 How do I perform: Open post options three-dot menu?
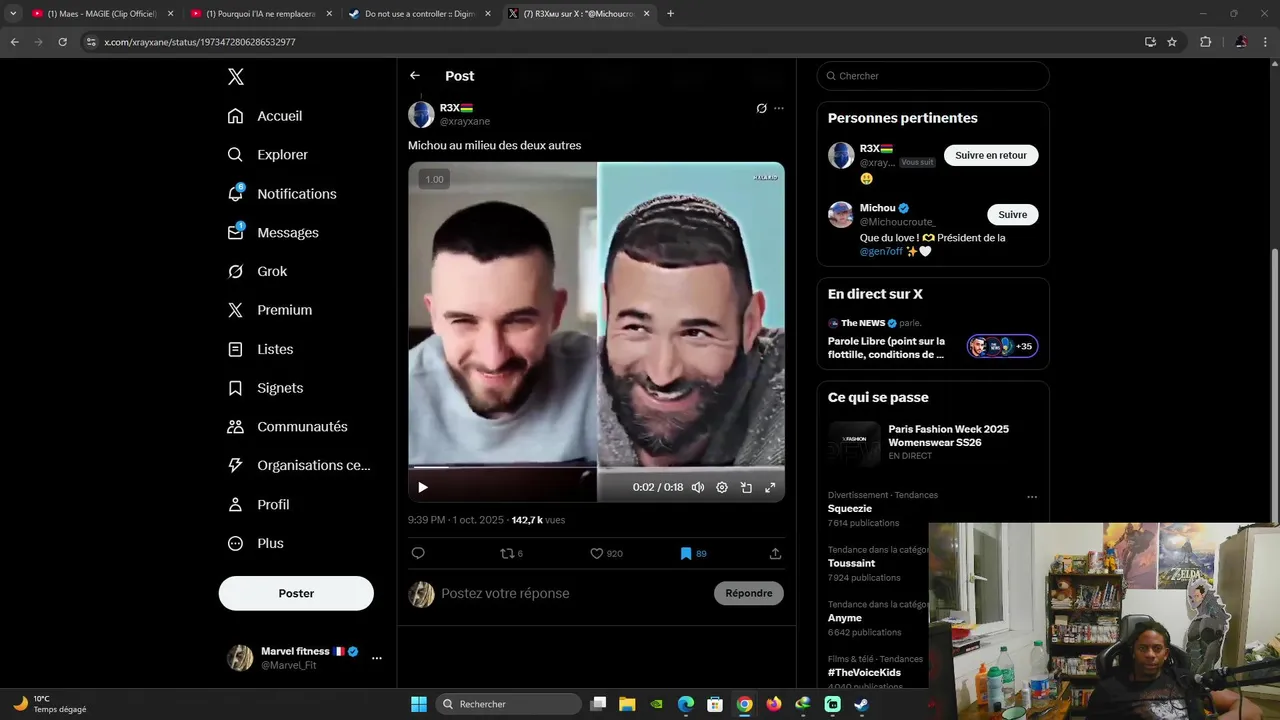(779, 108)
